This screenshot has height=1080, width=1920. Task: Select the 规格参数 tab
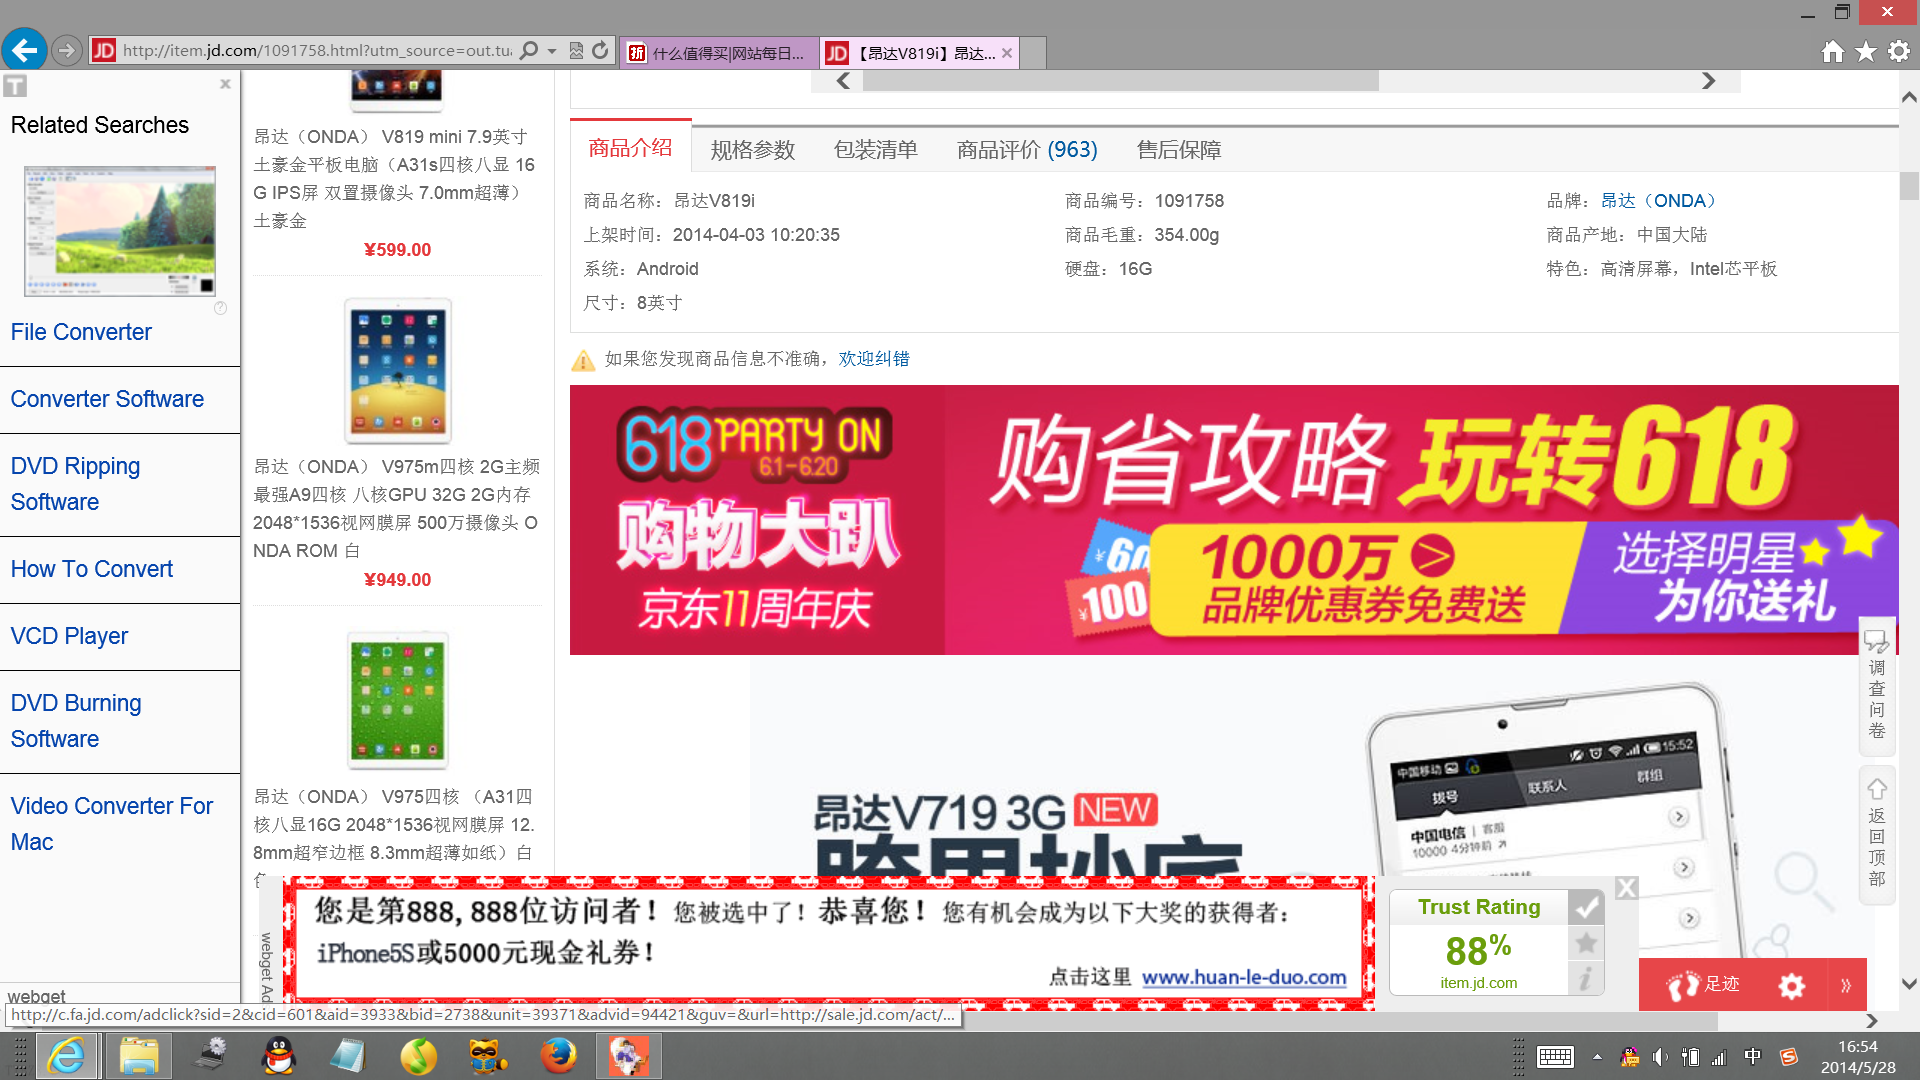point(753,150)
